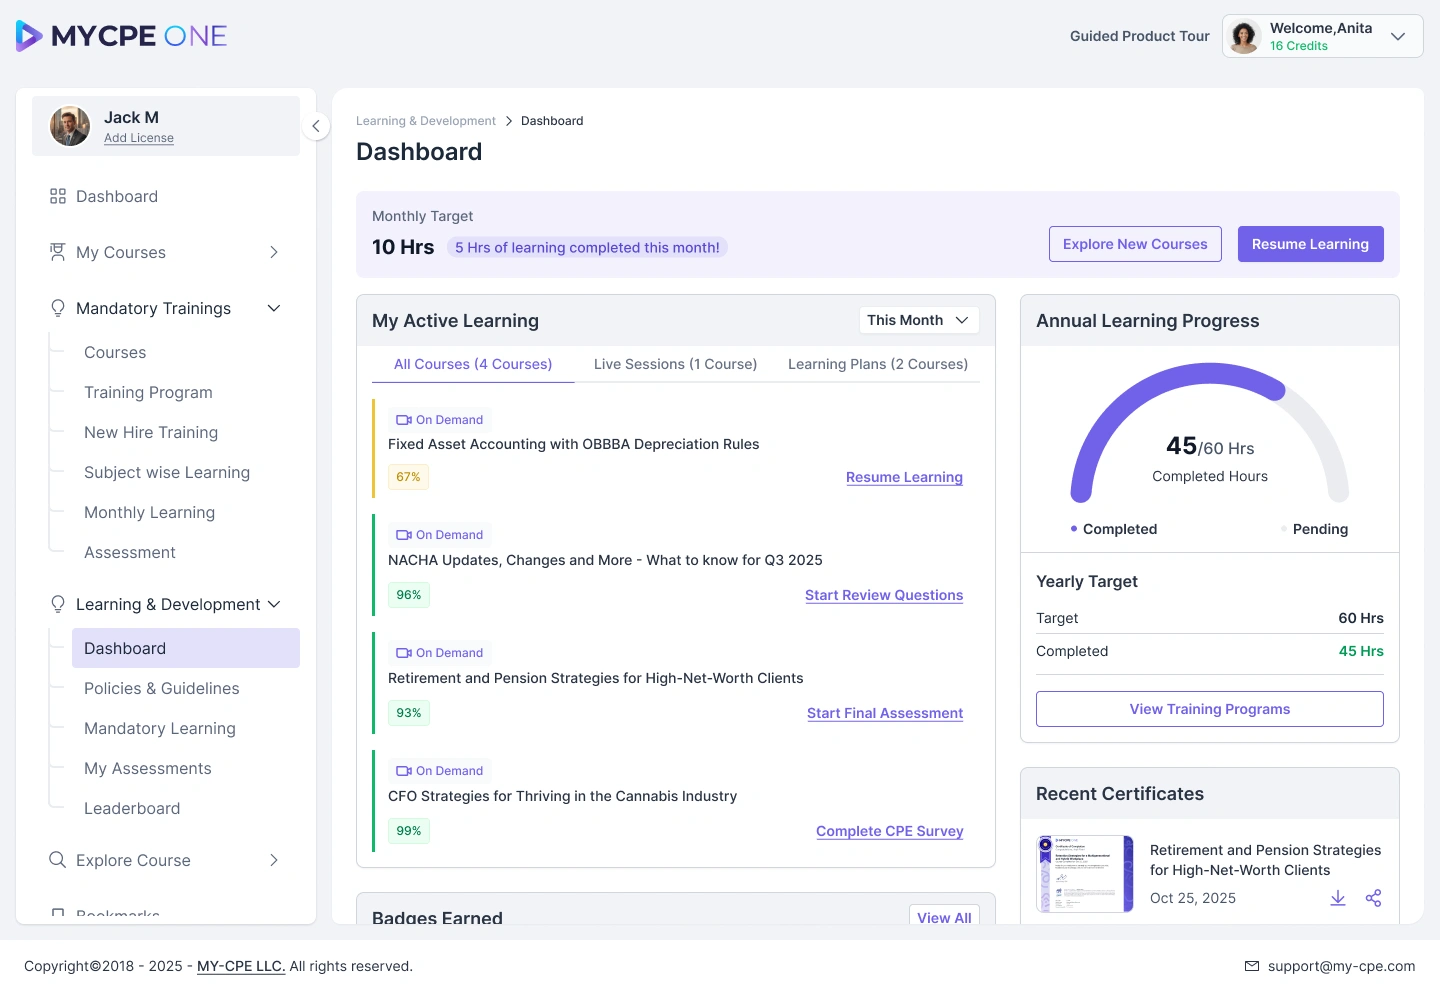Viewport: 1440px width, 992px height.
Task: Share the recent certificate
Action: pyautogui.click(x=1374, y=898)
